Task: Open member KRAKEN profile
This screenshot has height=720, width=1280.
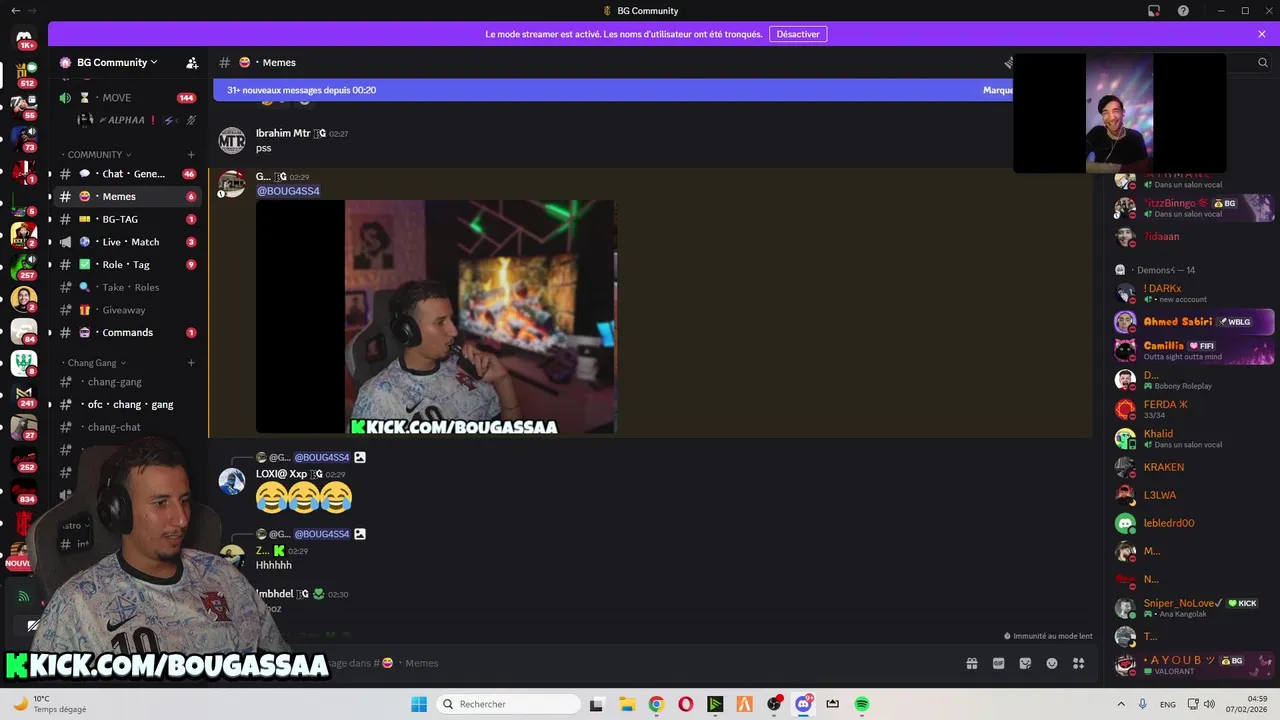Action: pos(1194,467)
